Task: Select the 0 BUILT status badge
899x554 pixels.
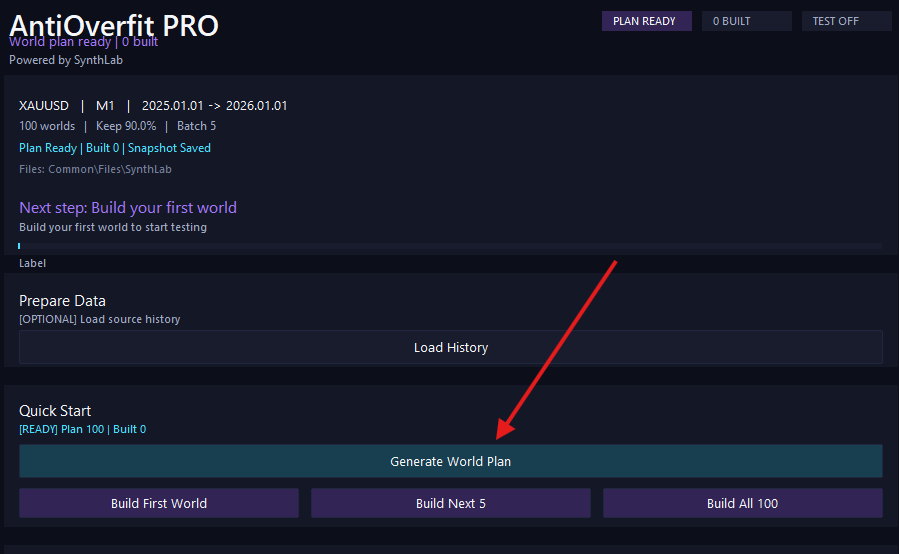Action: [x=746, y=21]
